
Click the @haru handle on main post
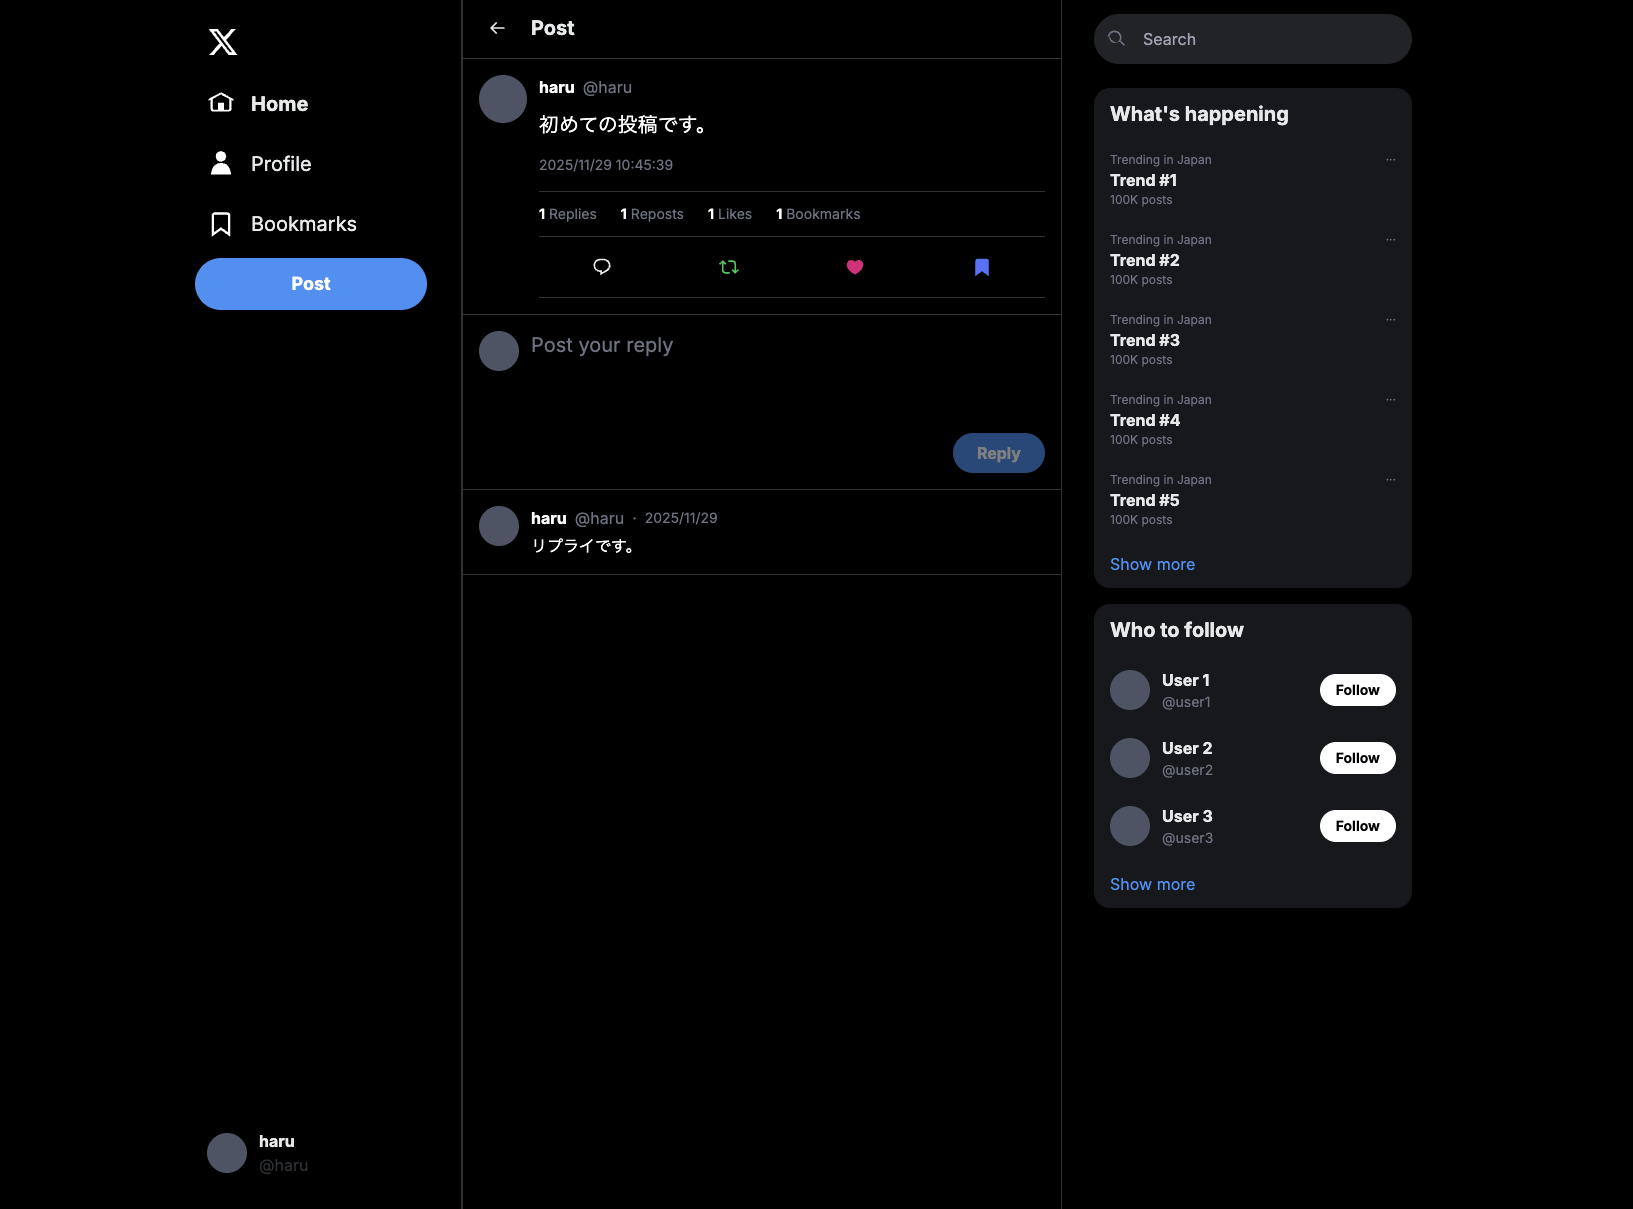click(x=607, y=88)
